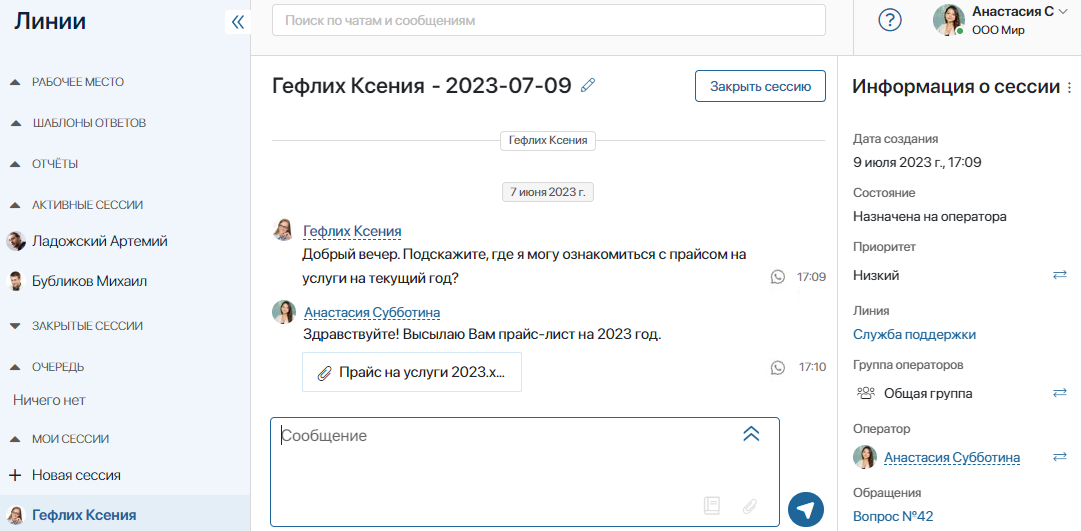Open the Служба поддержки line link
Image resolution: width=1081 pixels, height=531 pixels.
[914, 334]
